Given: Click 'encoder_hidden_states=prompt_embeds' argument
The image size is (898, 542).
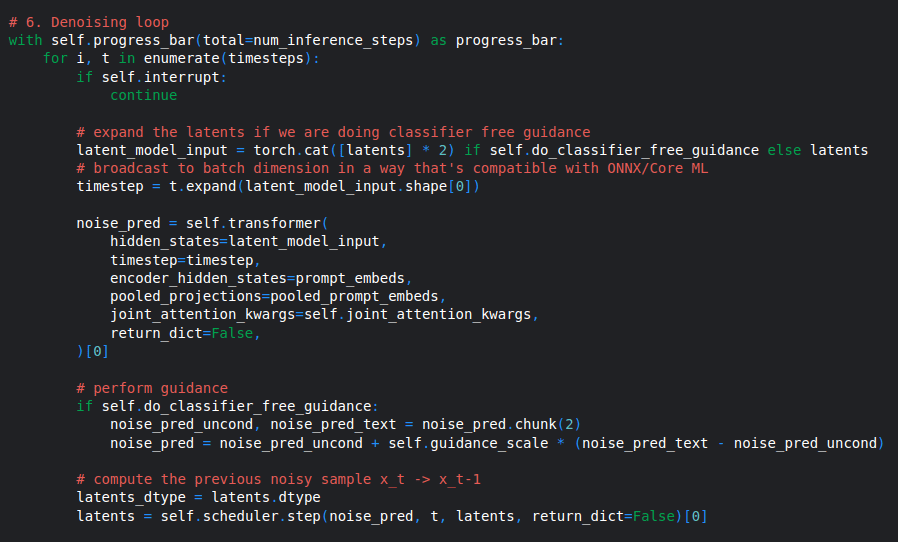Looking at the screenshot, I should 257,278.
